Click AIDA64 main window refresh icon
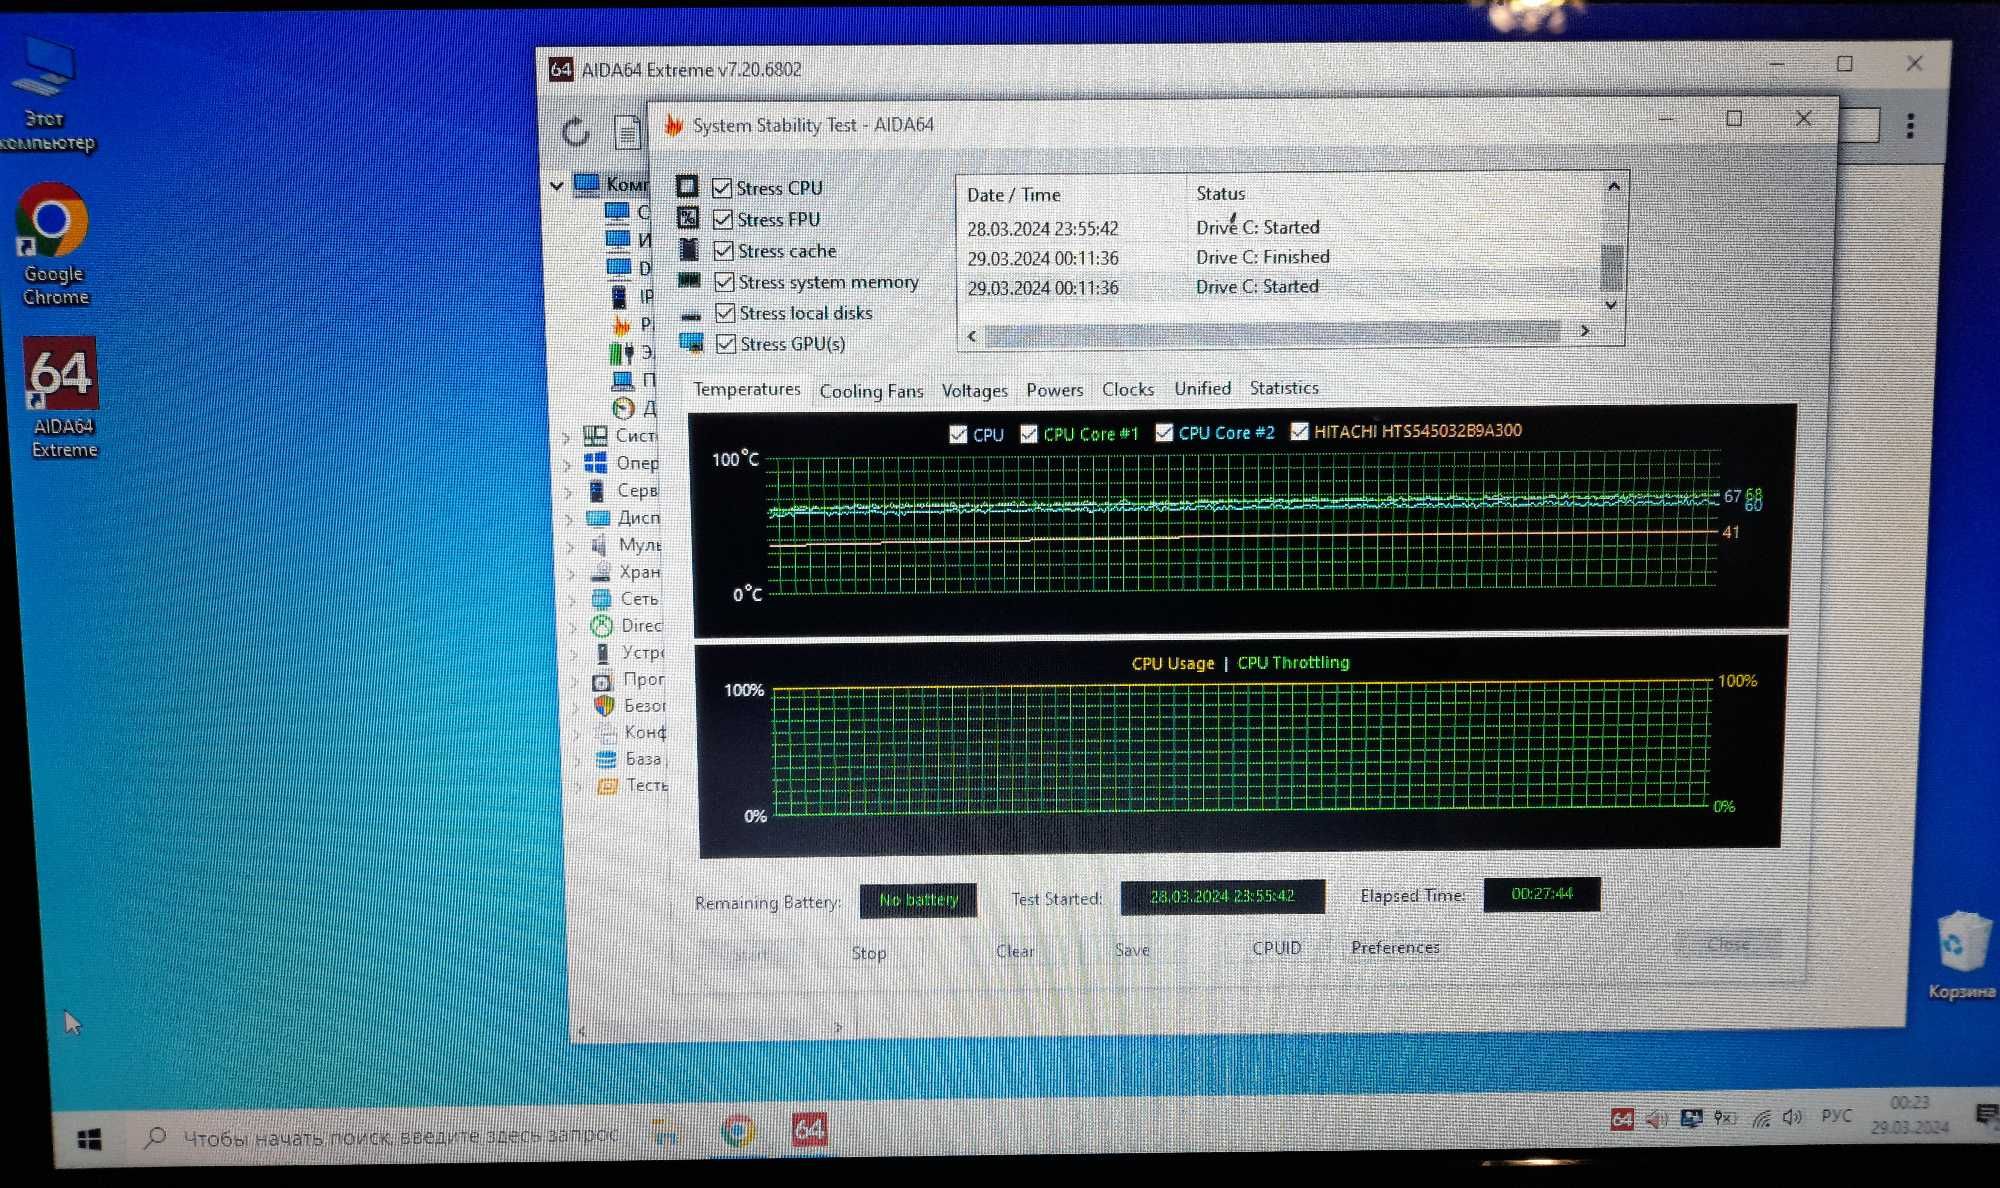2000x1188 pixels. 576,131
